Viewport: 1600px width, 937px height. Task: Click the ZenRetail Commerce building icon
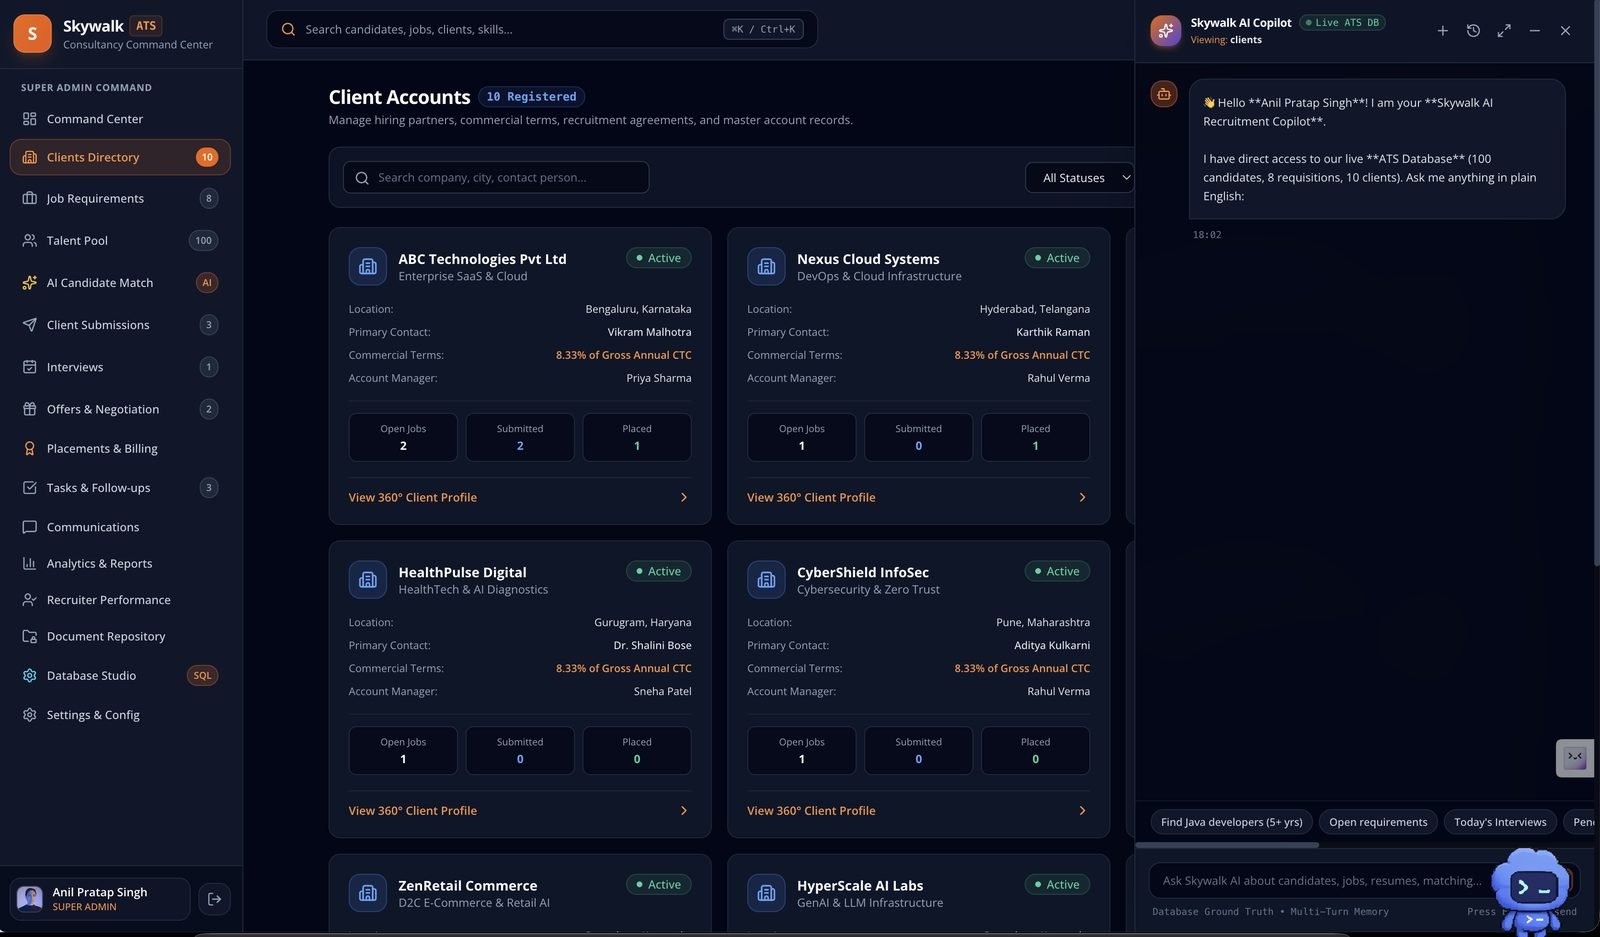pyautogui.click(x=368, y=893)
